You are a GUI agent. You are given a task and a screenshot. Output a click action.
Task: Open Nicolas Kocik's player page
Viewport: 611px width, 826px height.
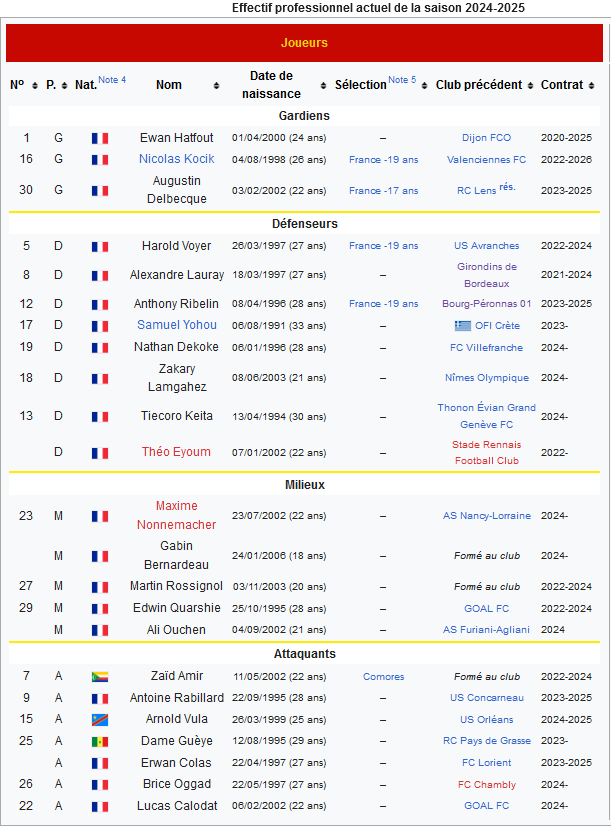(x=177, y=159)
